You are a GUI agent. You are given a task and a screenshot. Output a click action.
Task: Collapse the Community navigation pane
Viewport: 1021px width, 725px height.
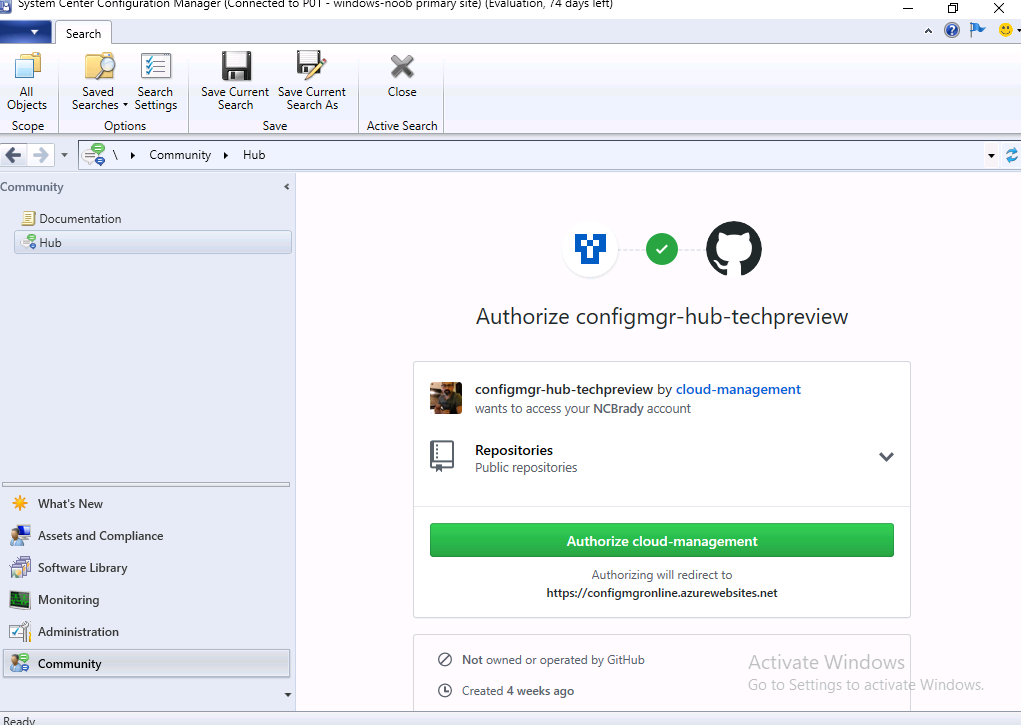click(x=287, y=187)
